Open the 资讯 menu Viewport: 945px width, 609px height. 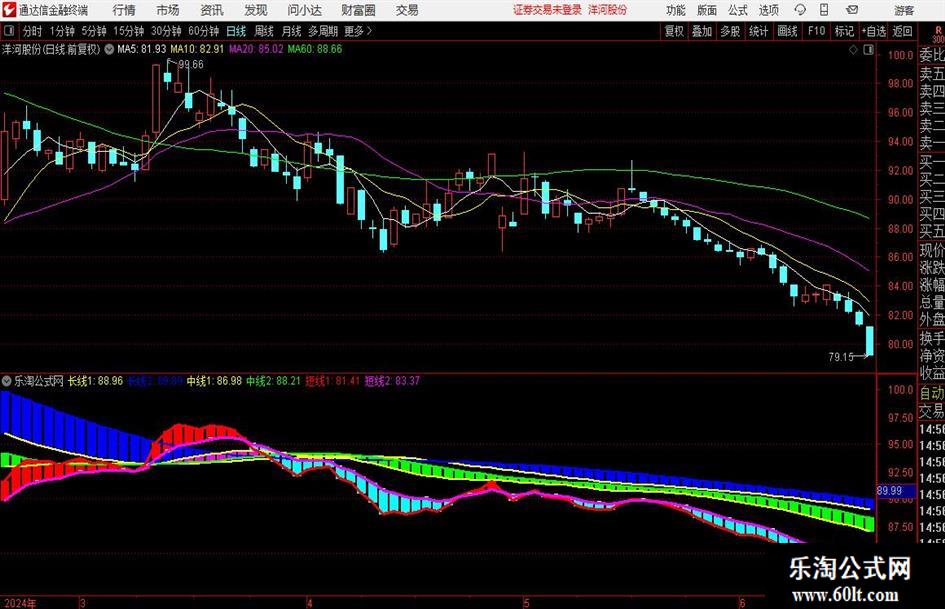click(212, 10)
